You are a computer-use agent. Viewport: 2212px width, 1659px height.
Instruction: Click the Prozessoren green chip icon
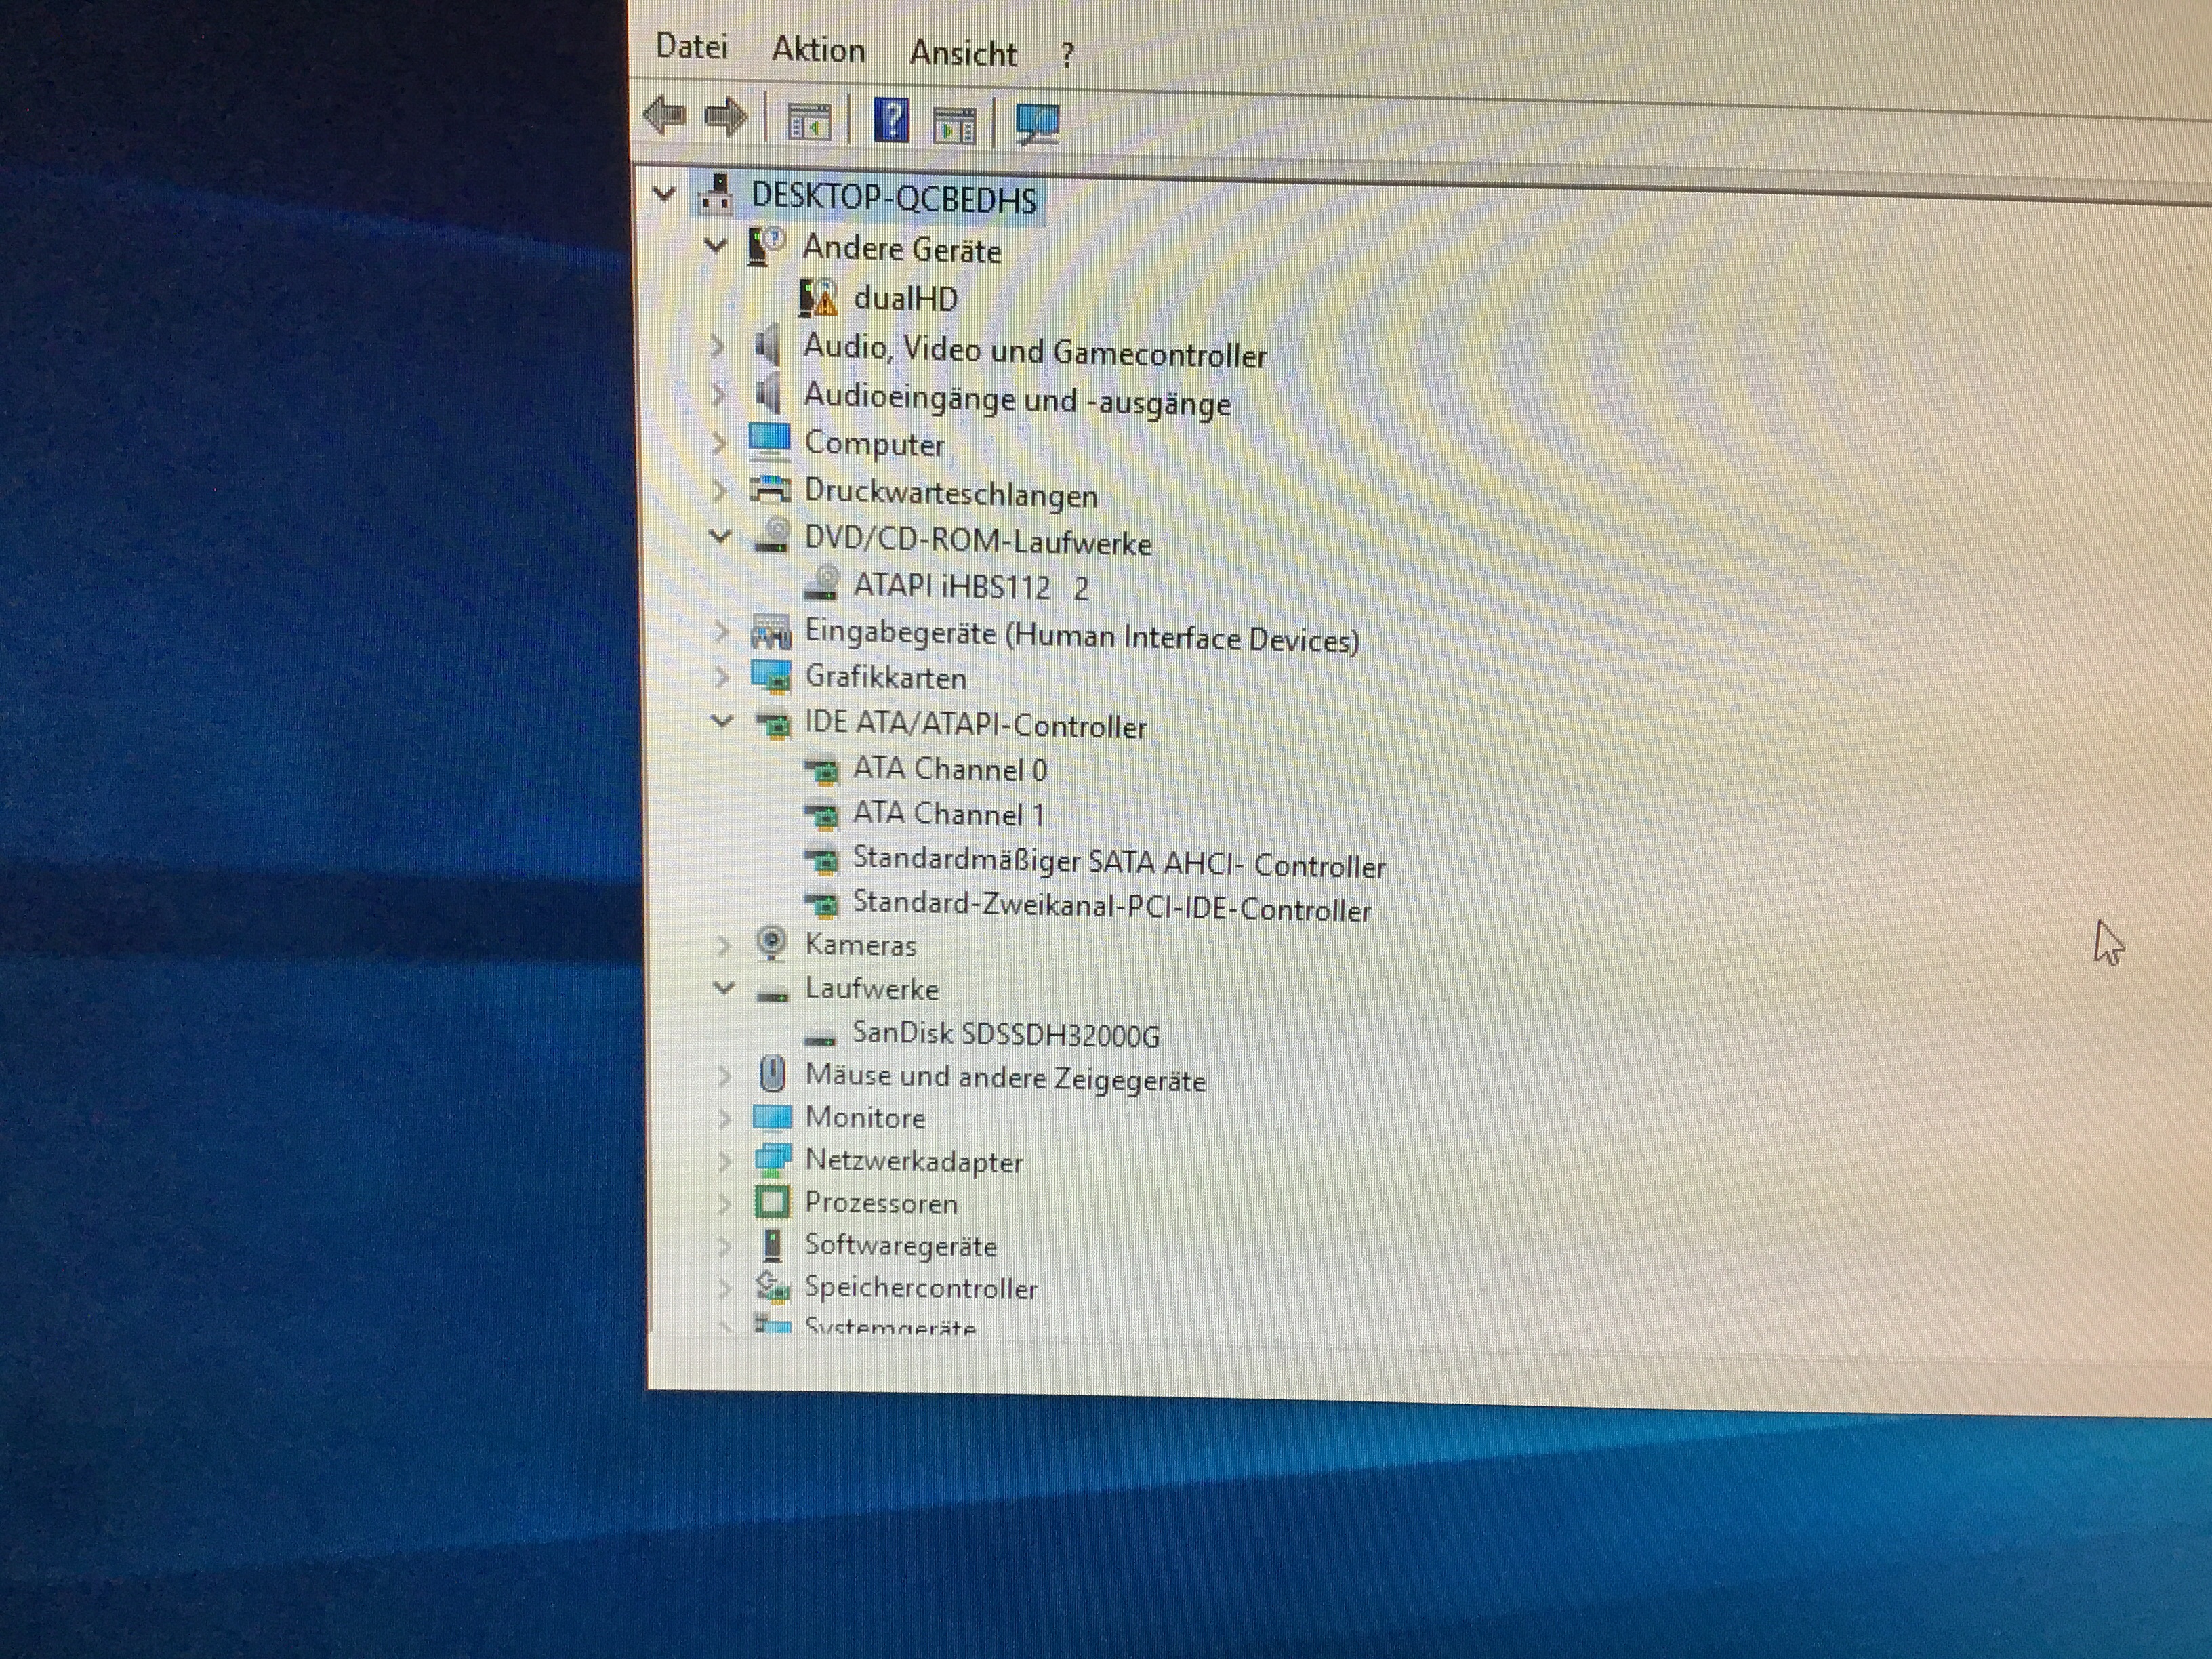click(772, 1202)
